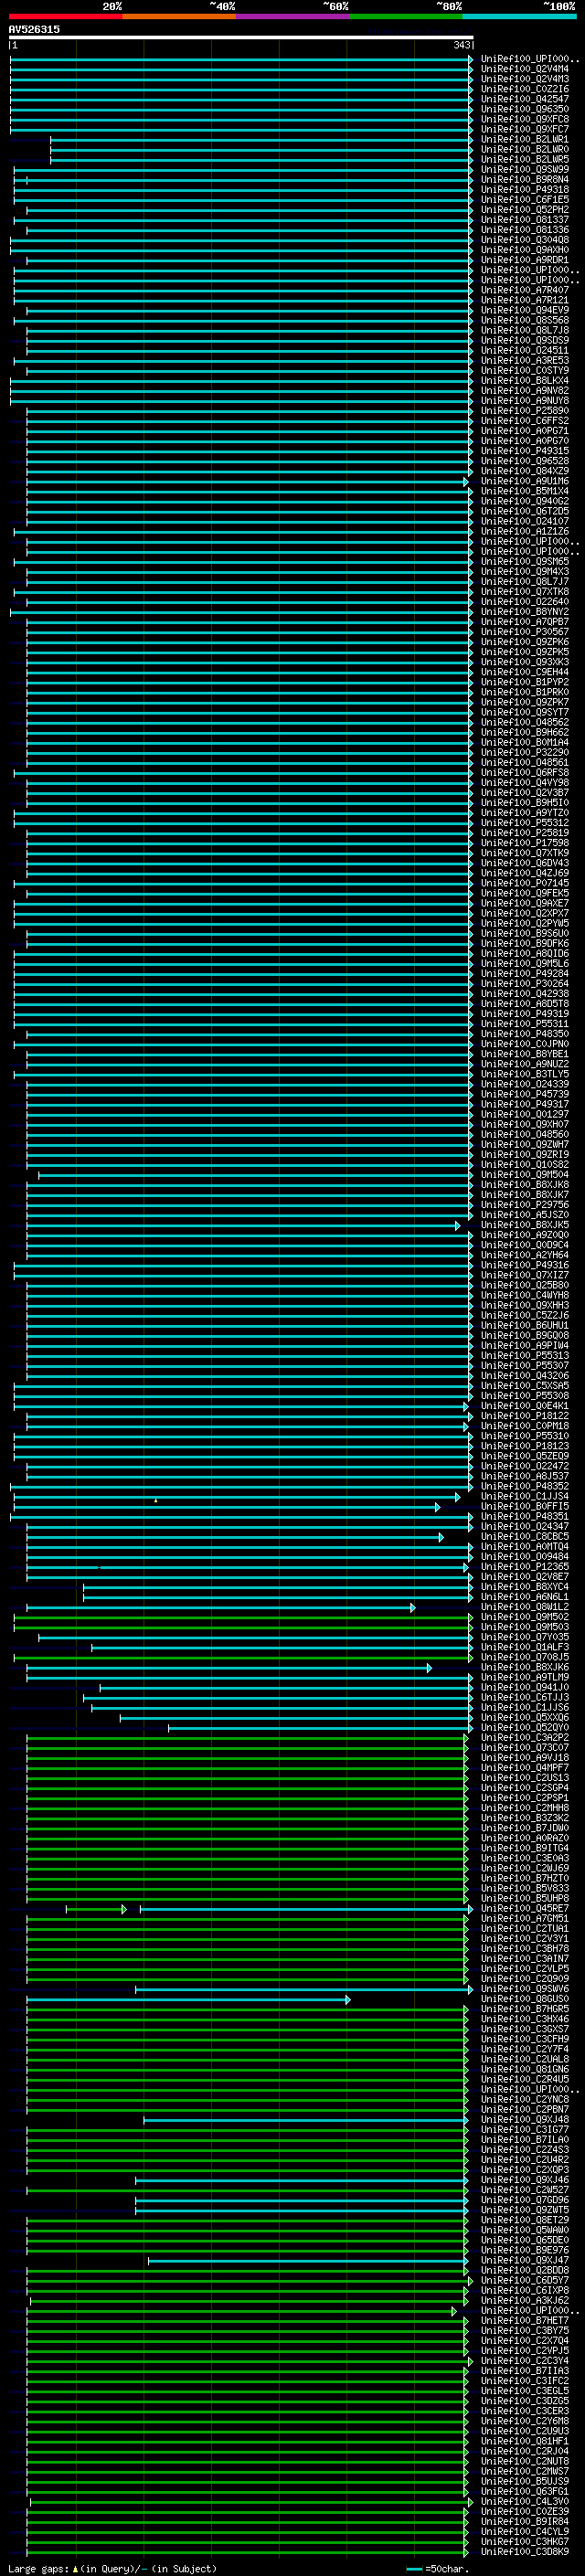Select hit UniRef100_A7R407
The width and height of the screenshot is (585, 2576).
tap(525, 290)
